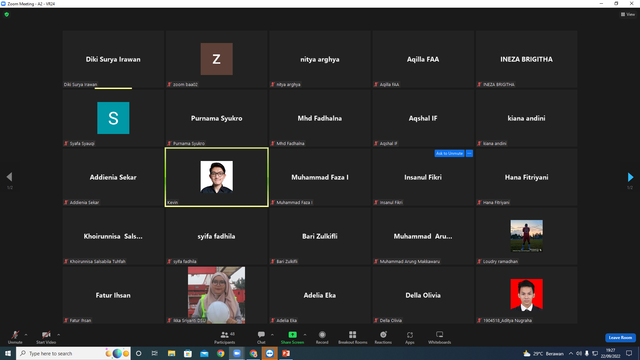Click the Fatur Ihsan participant name
The height and width of the screenshot is (360, 640).
(x=113, y=295)
